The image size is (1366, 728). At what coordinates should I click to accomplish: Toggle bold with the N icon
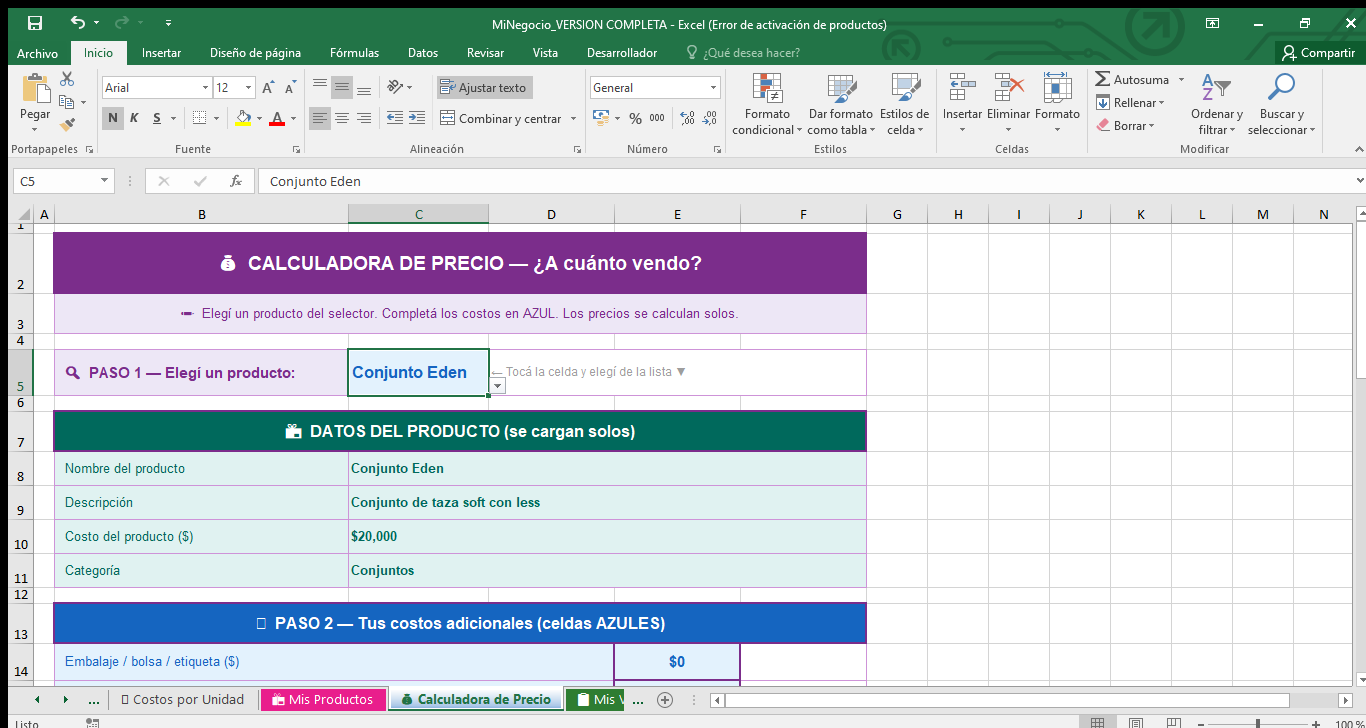click(x=112, y=118)
